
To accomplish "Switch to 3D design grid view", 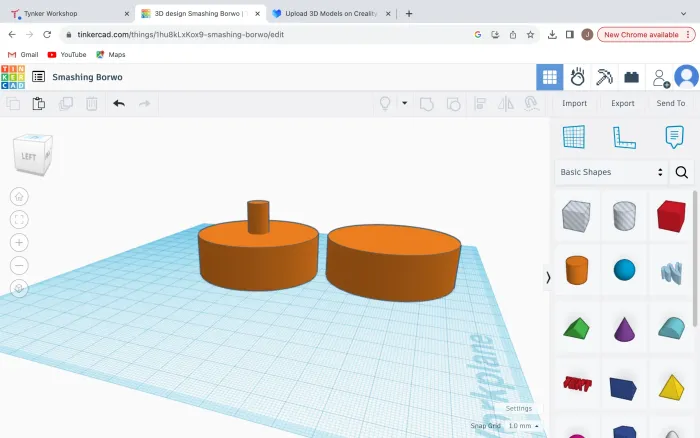I will tap(548, 77).
